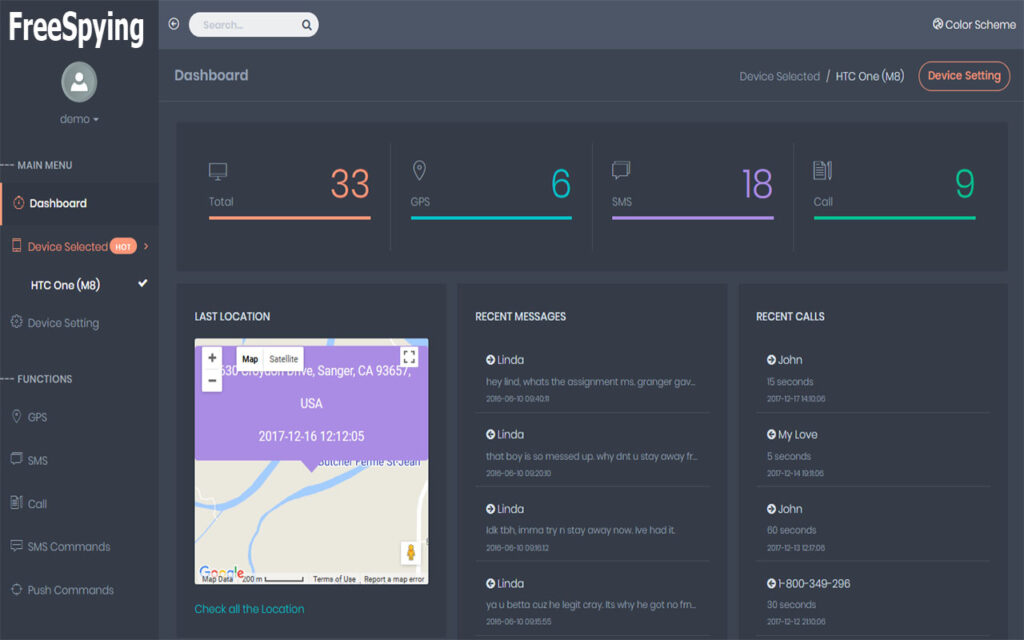
Task: Click the Street View pegman icon
Action: (x=410, y=553)
